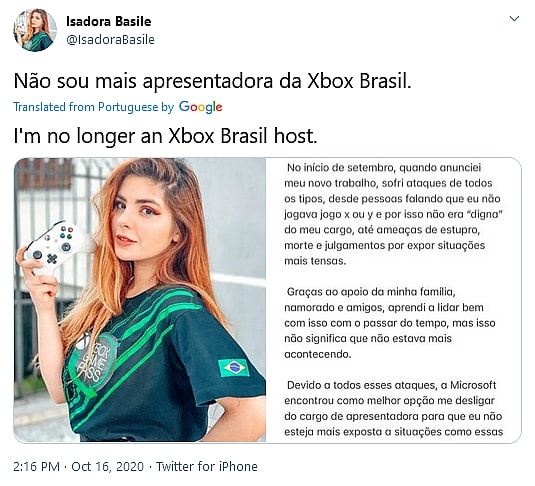Open Isadora Basile's round profile avatar
Screen dimensions: 535x486
[35, 30]
